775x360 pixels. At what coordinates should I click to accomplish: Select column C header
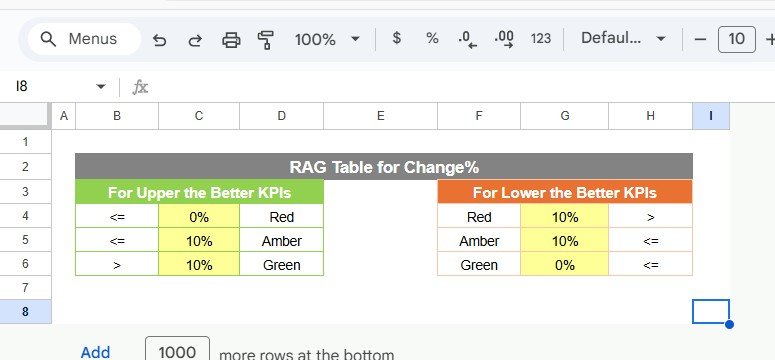coord(199,116)
